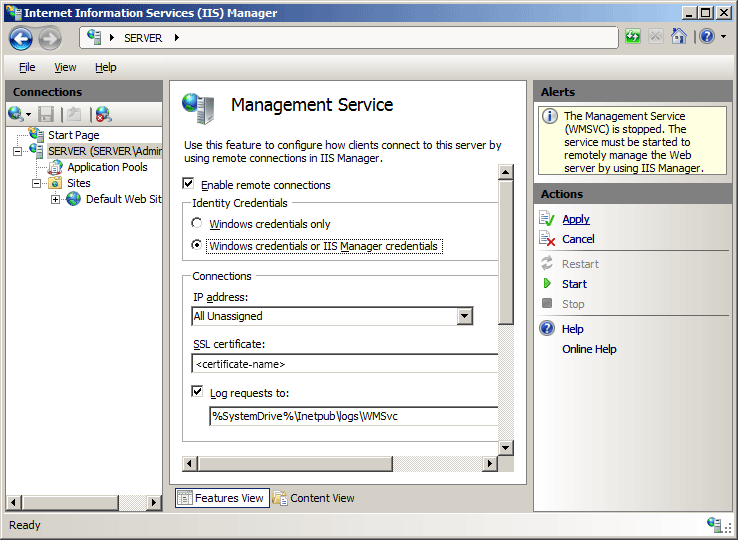Screen dimensions: 738x540
Task: Click the Back navigation arrow button
Action: coord(21,38)
